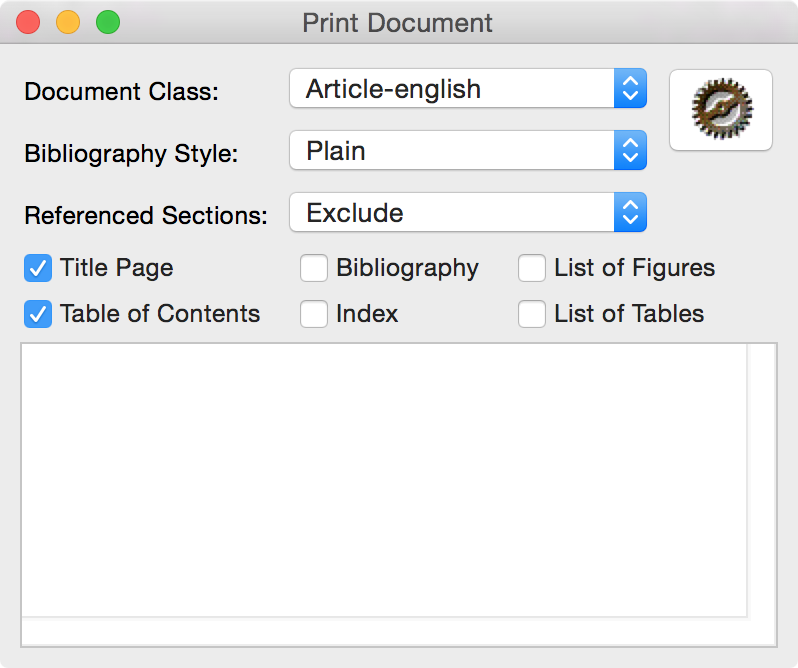Tick the List of Tables checkbox
The image size is (798, 668).
(x=532, y=314)
